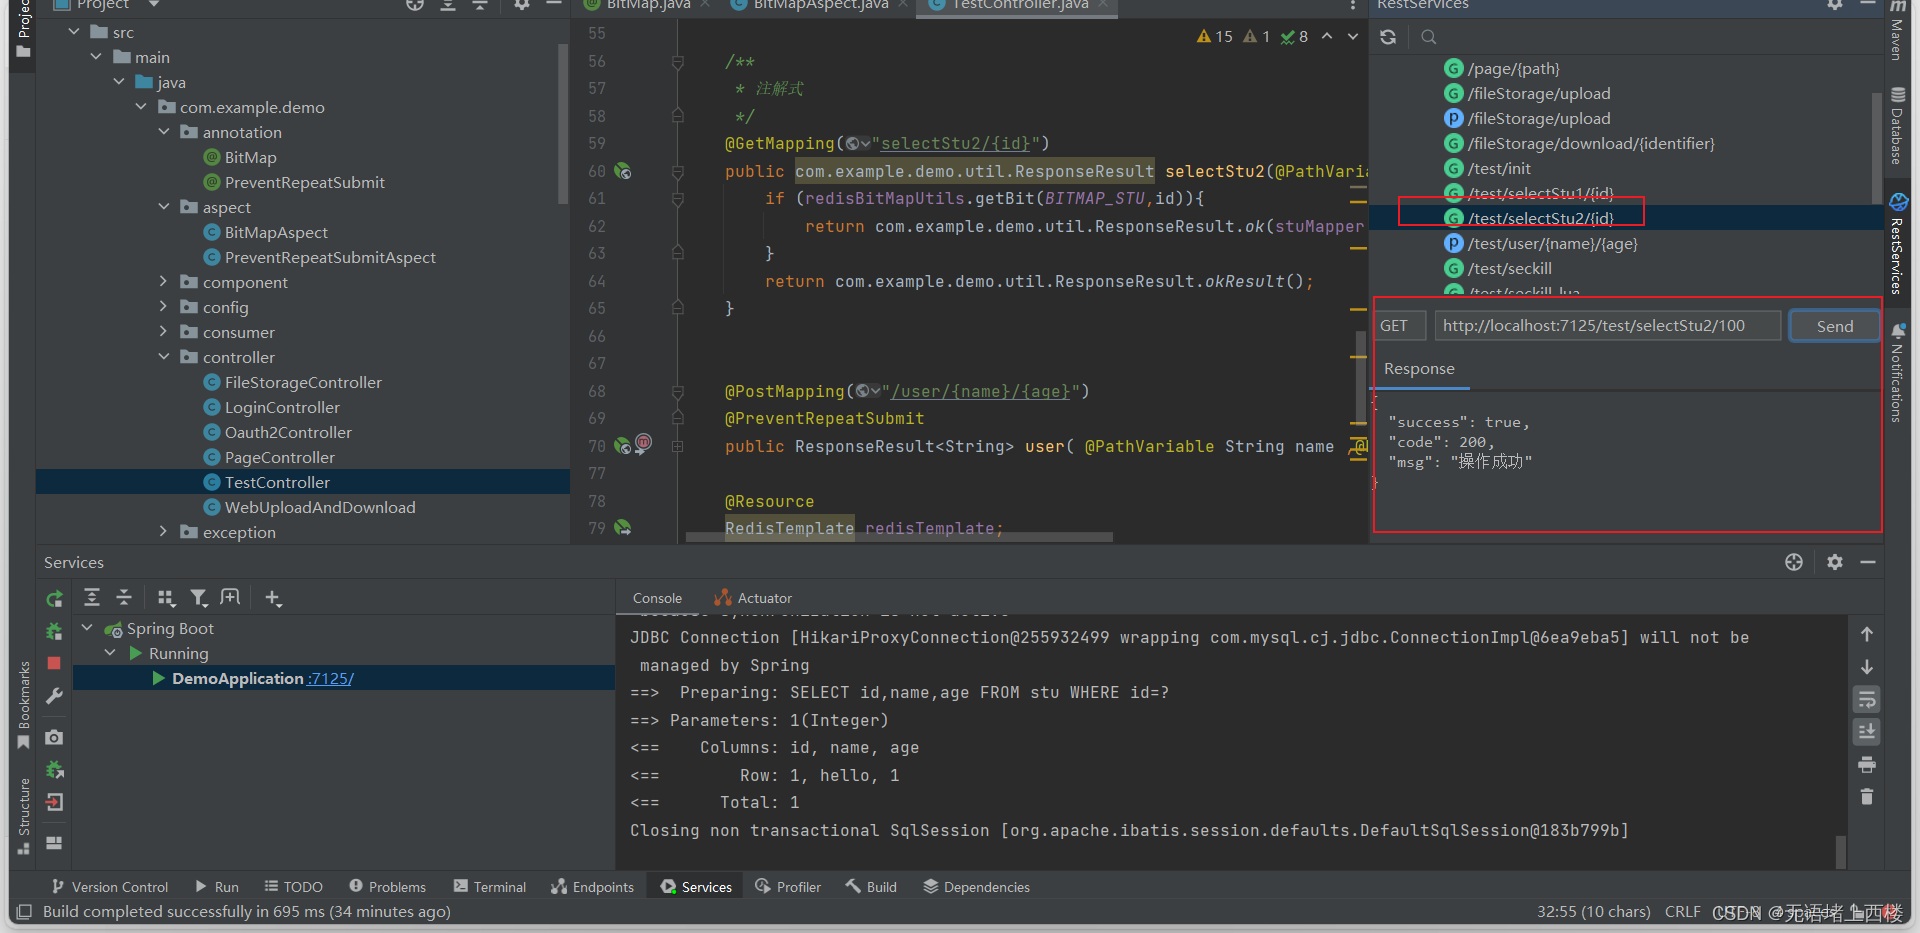Viewport: 1920px width, 933px height.
Task: Open search in the RestServices panel
Action: (x=1428, y=36)
